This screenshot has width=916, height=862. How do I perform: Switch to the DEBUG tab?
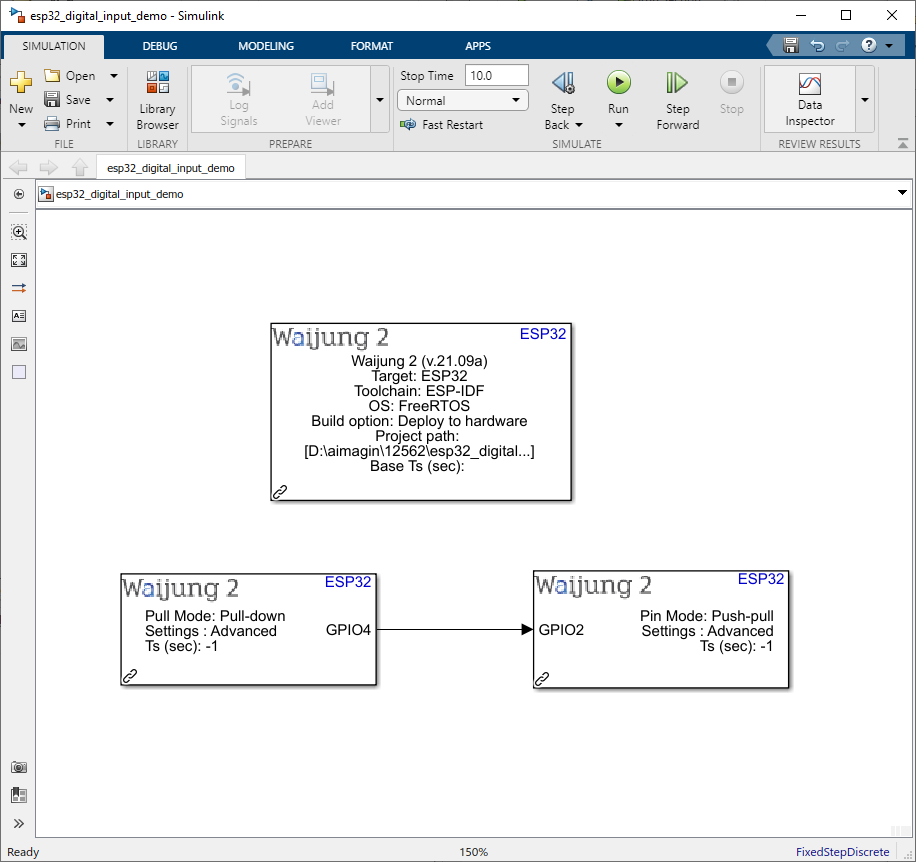[160, 46]
